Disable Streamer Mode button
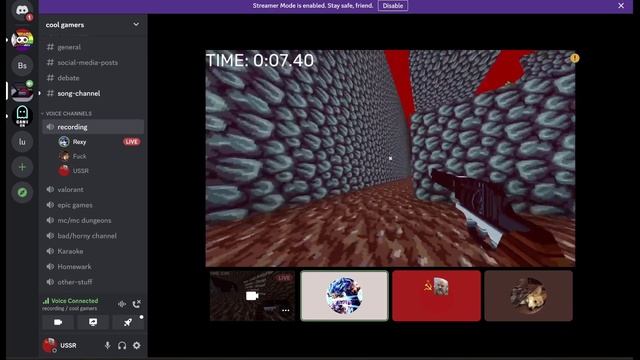 pyautogui.click(x=393, y=6)
